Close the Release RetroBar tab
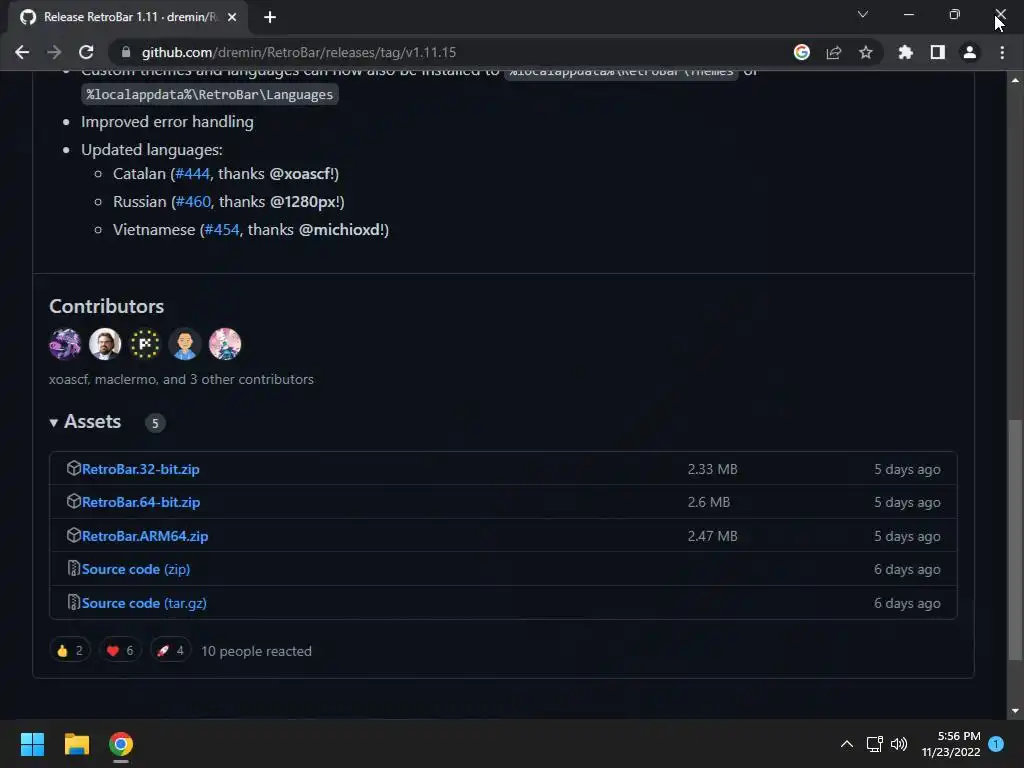This screenshot has height=768, width=1024. (232, 18)
